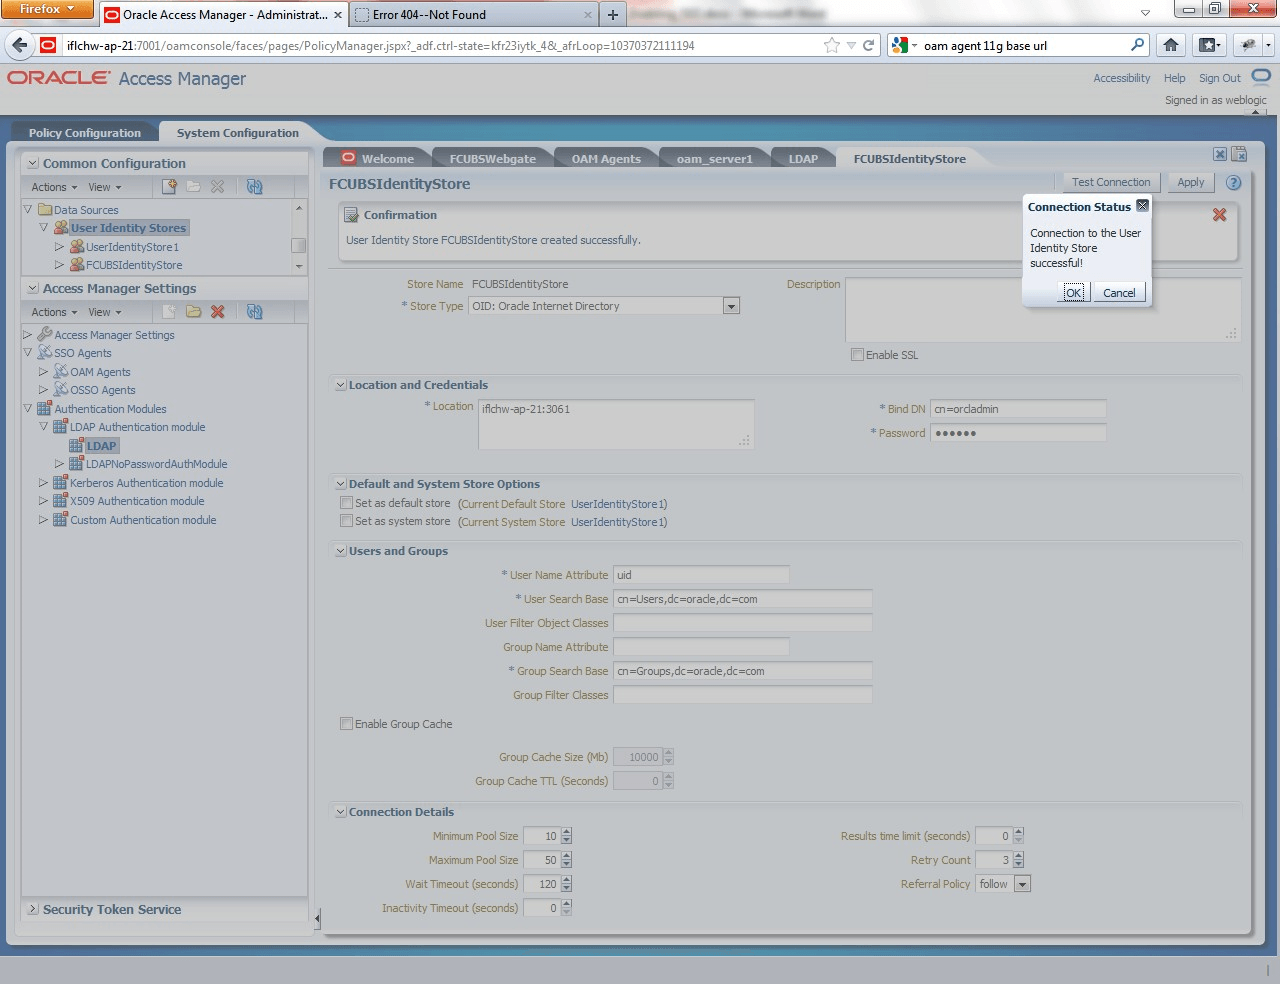Click OK in the Connection Status popup
The width and height of the screenshot is (1280, 984).
(x=1073, y=293)
